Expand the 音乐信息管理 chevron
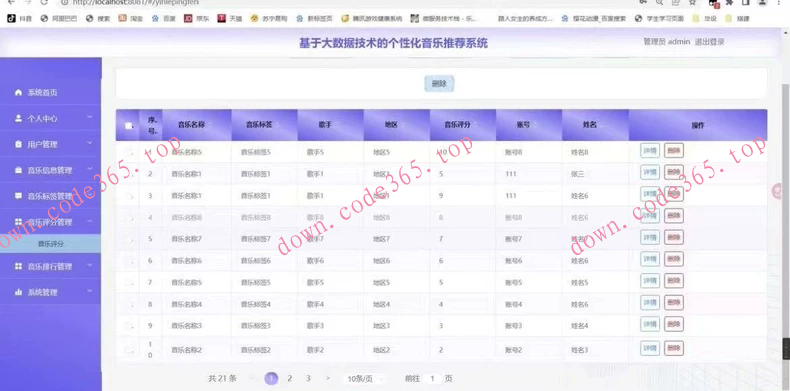Viewport: 790px width, 391px height. point(90,169)
